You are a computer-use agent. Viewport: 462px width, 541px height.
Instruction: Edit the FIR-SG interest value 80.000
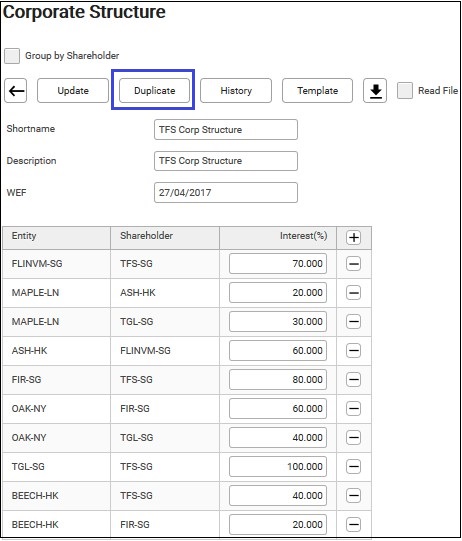278,380
